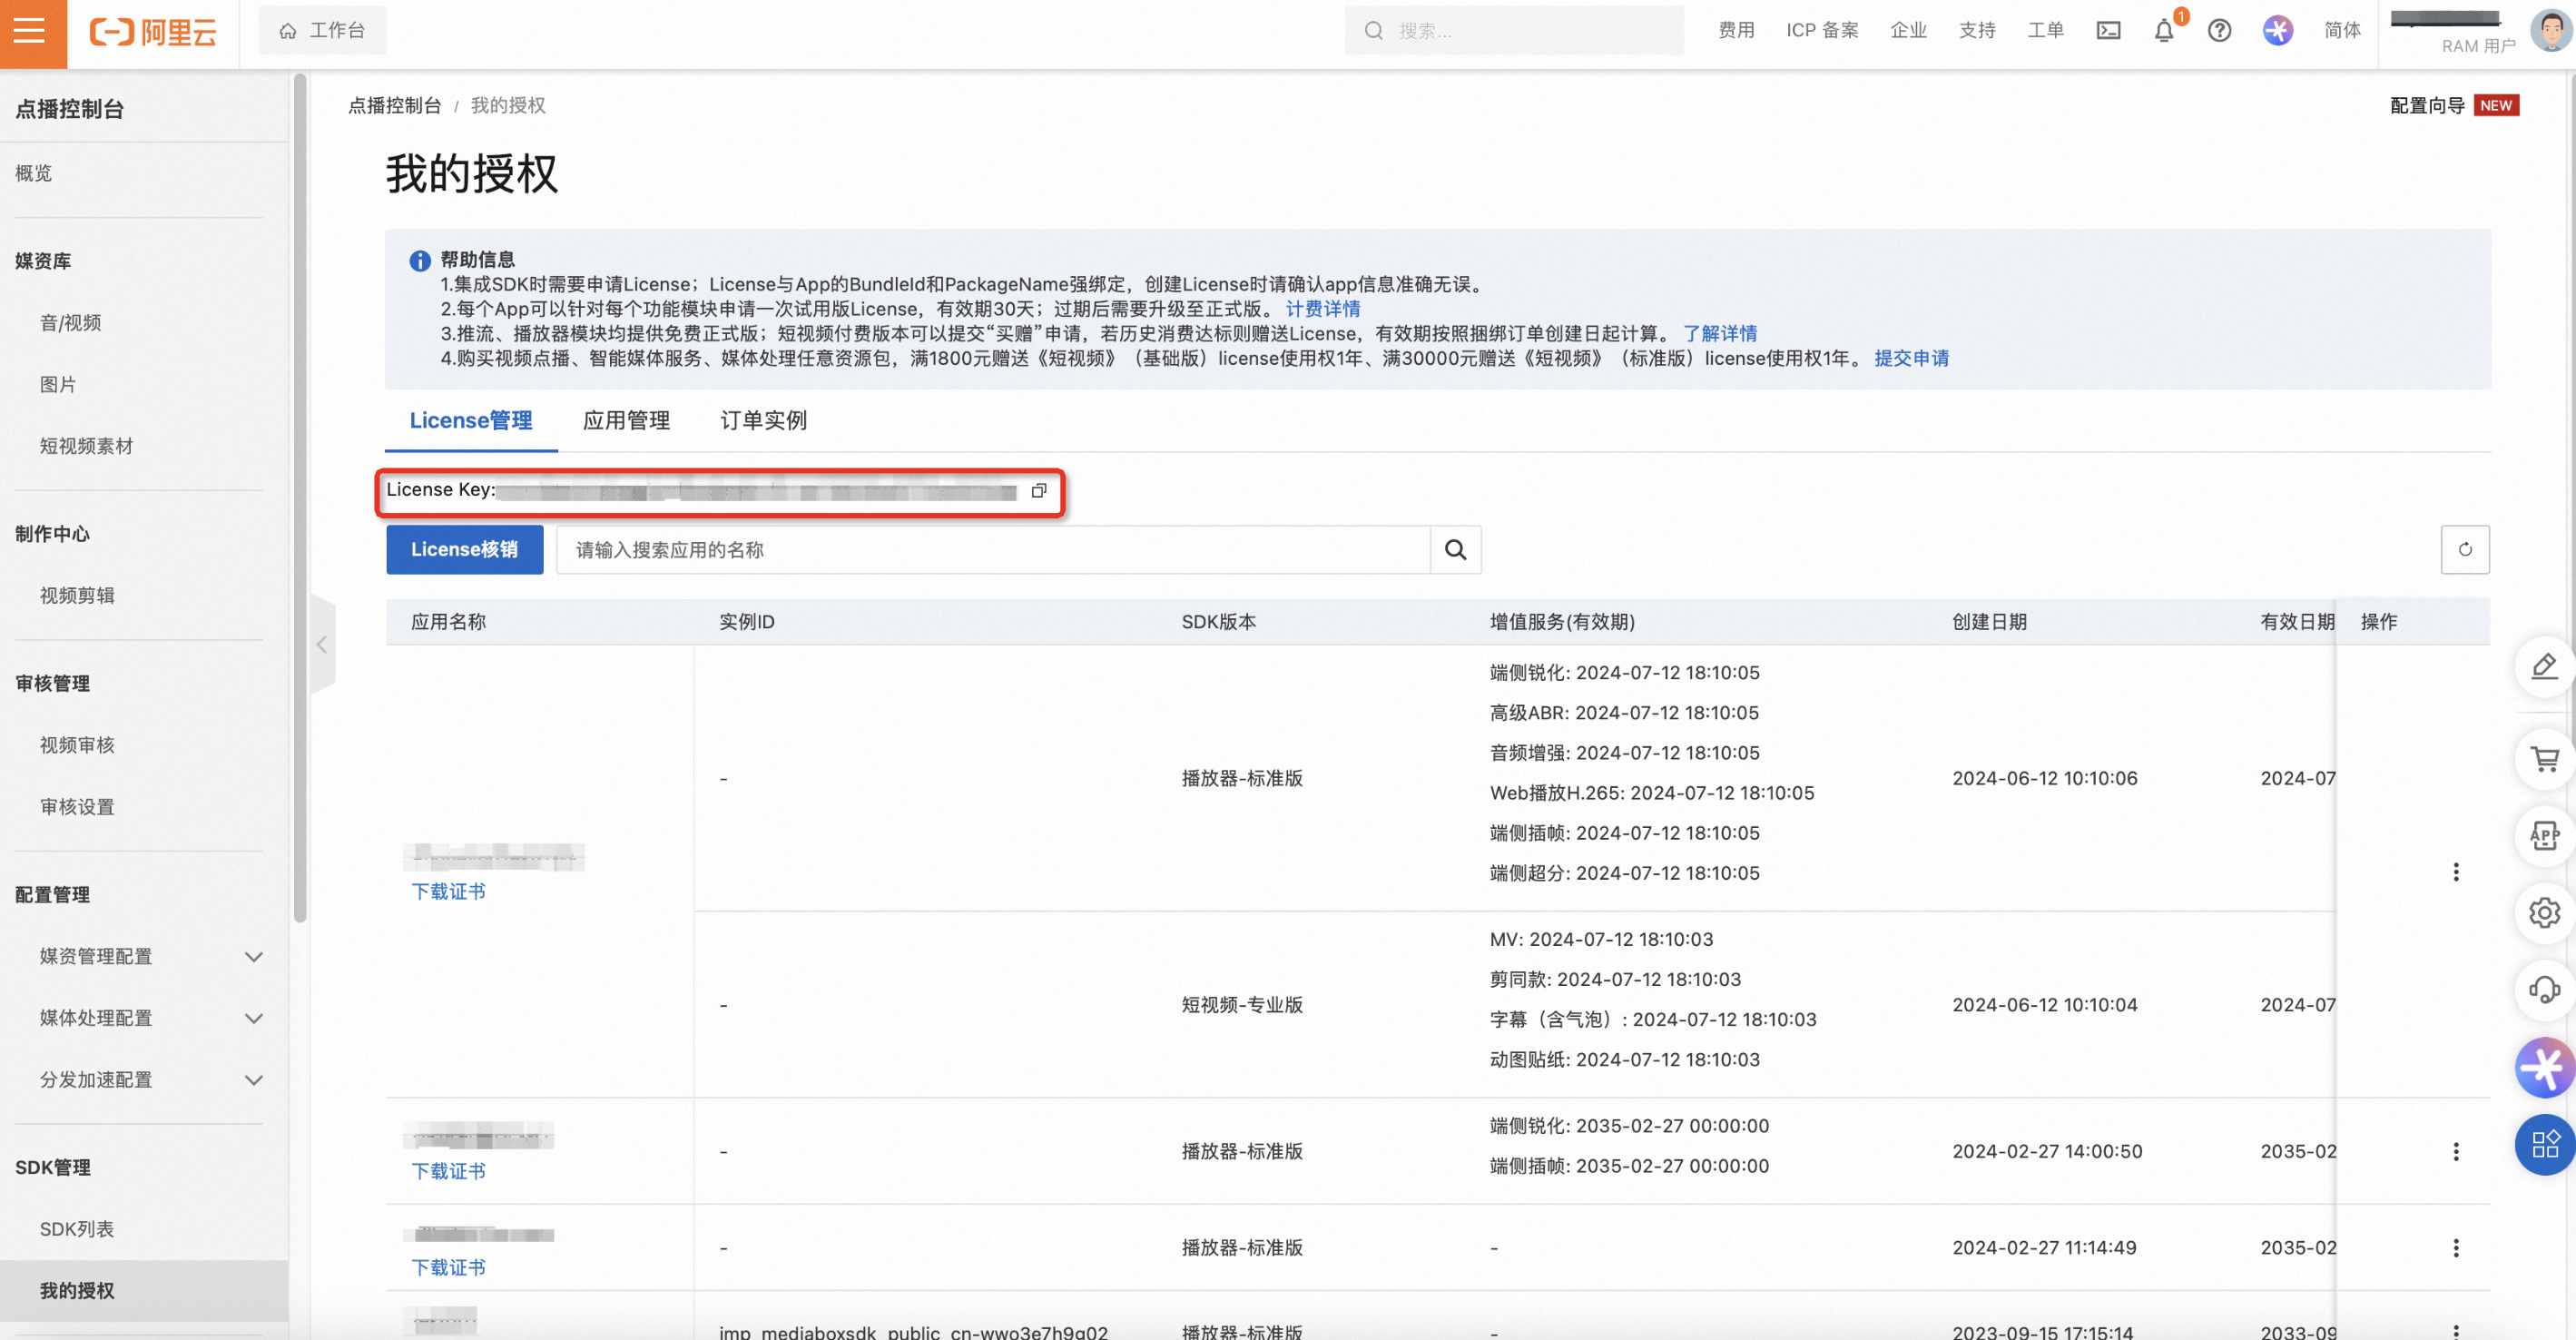Launch the Cloud Shell terminal icon
Screen dimensions: 2576x1340
[2108, 31]
